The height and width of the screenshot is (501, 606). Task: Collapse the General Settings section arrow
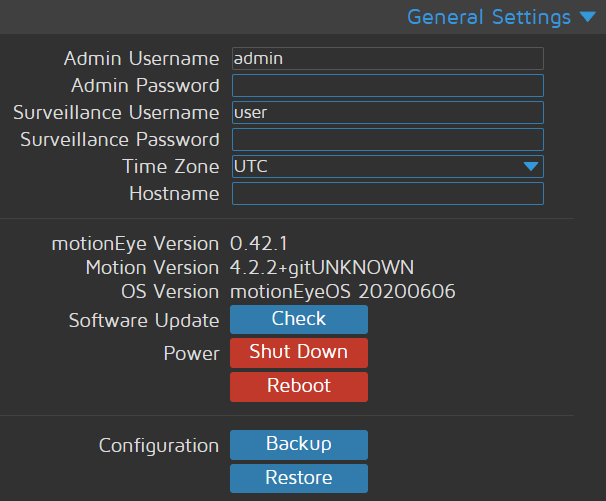[587, 17]
